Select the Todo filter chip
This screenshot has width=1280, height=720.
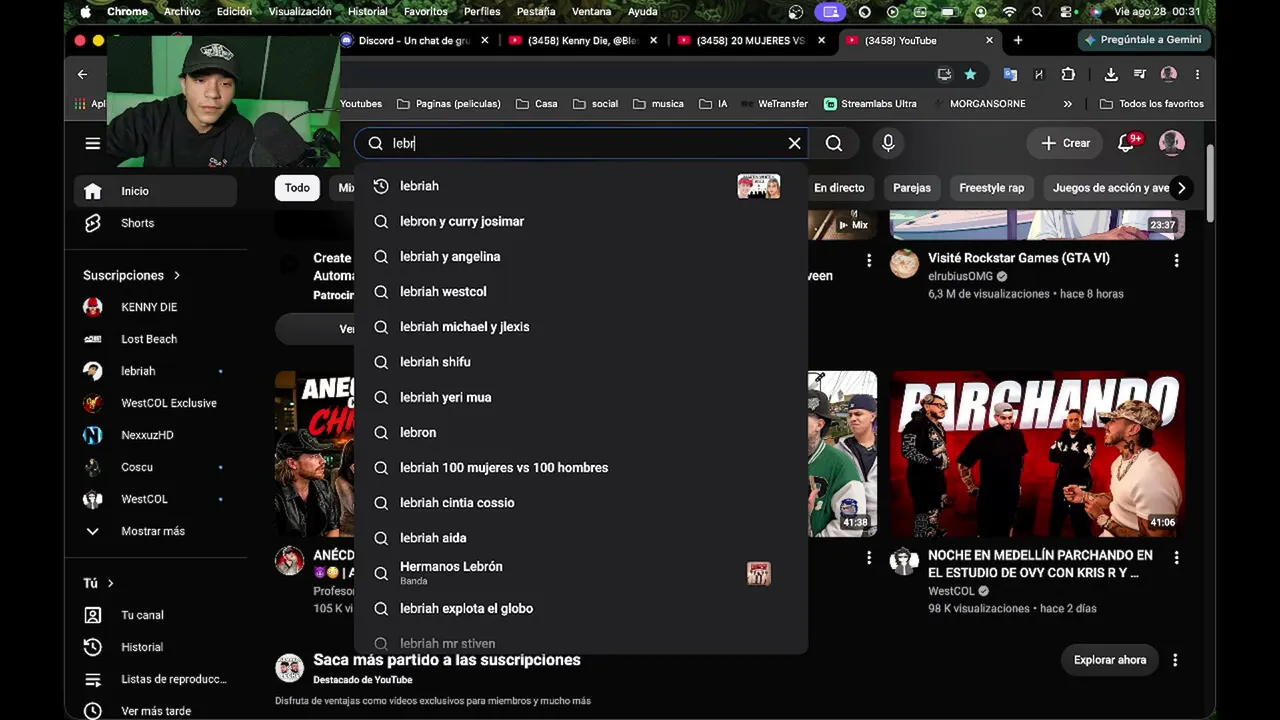click(297, 188)
